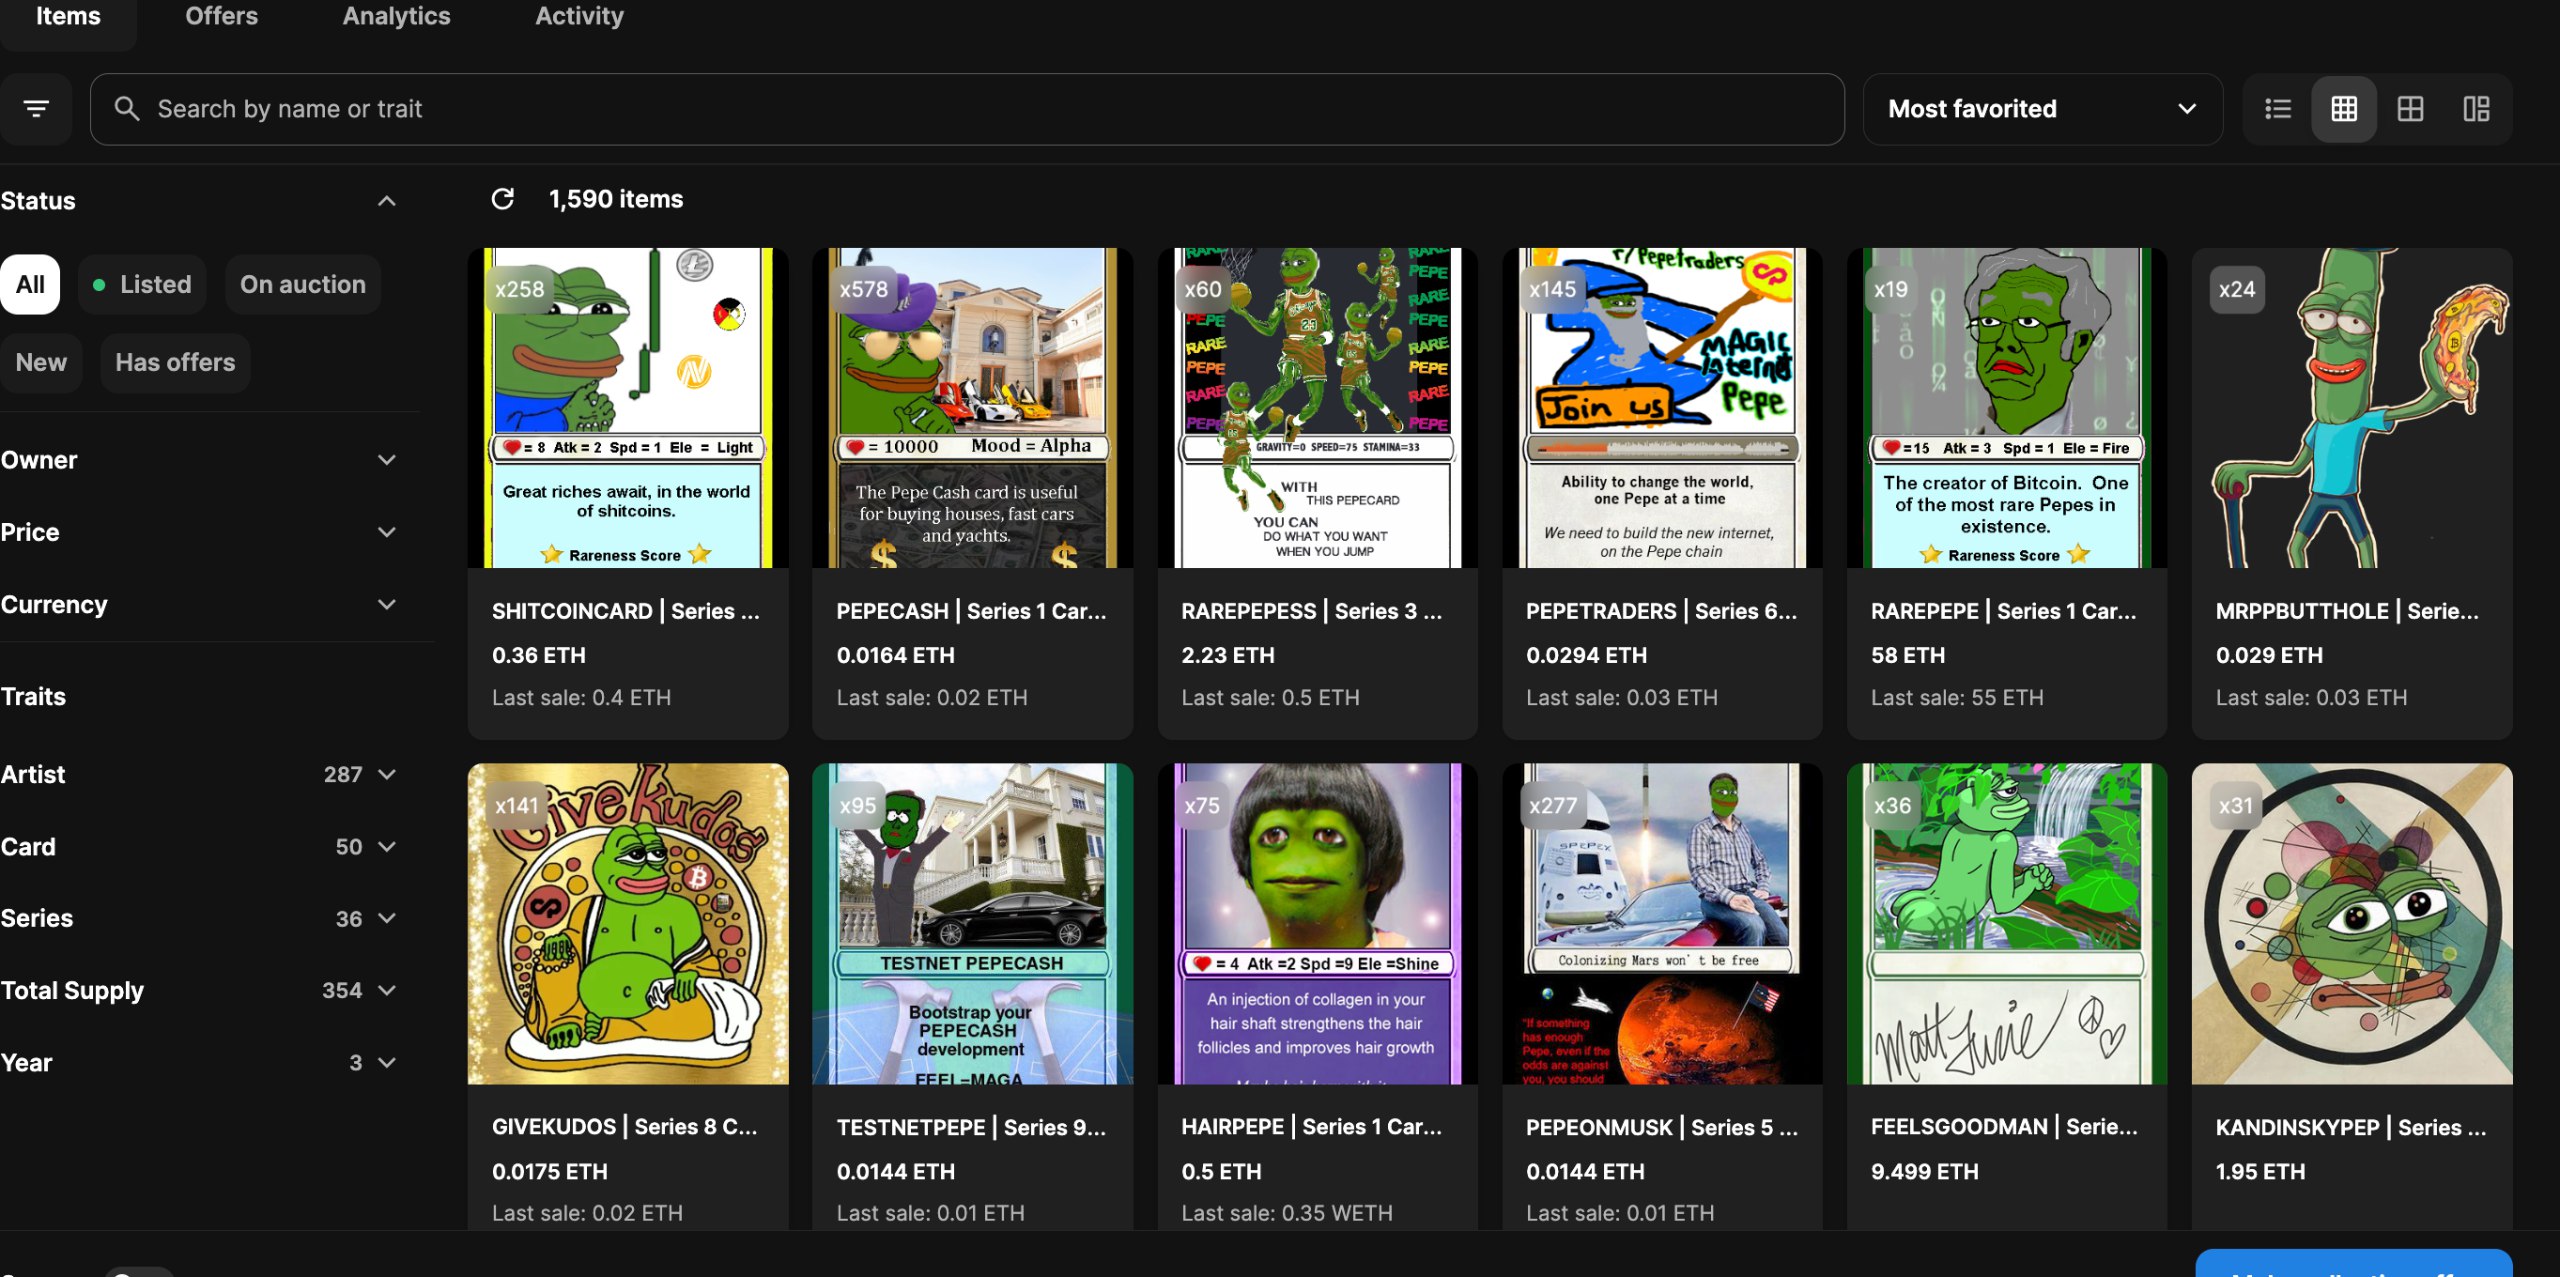
Task: Click the x578 supply badge
Action: [864, 289]
